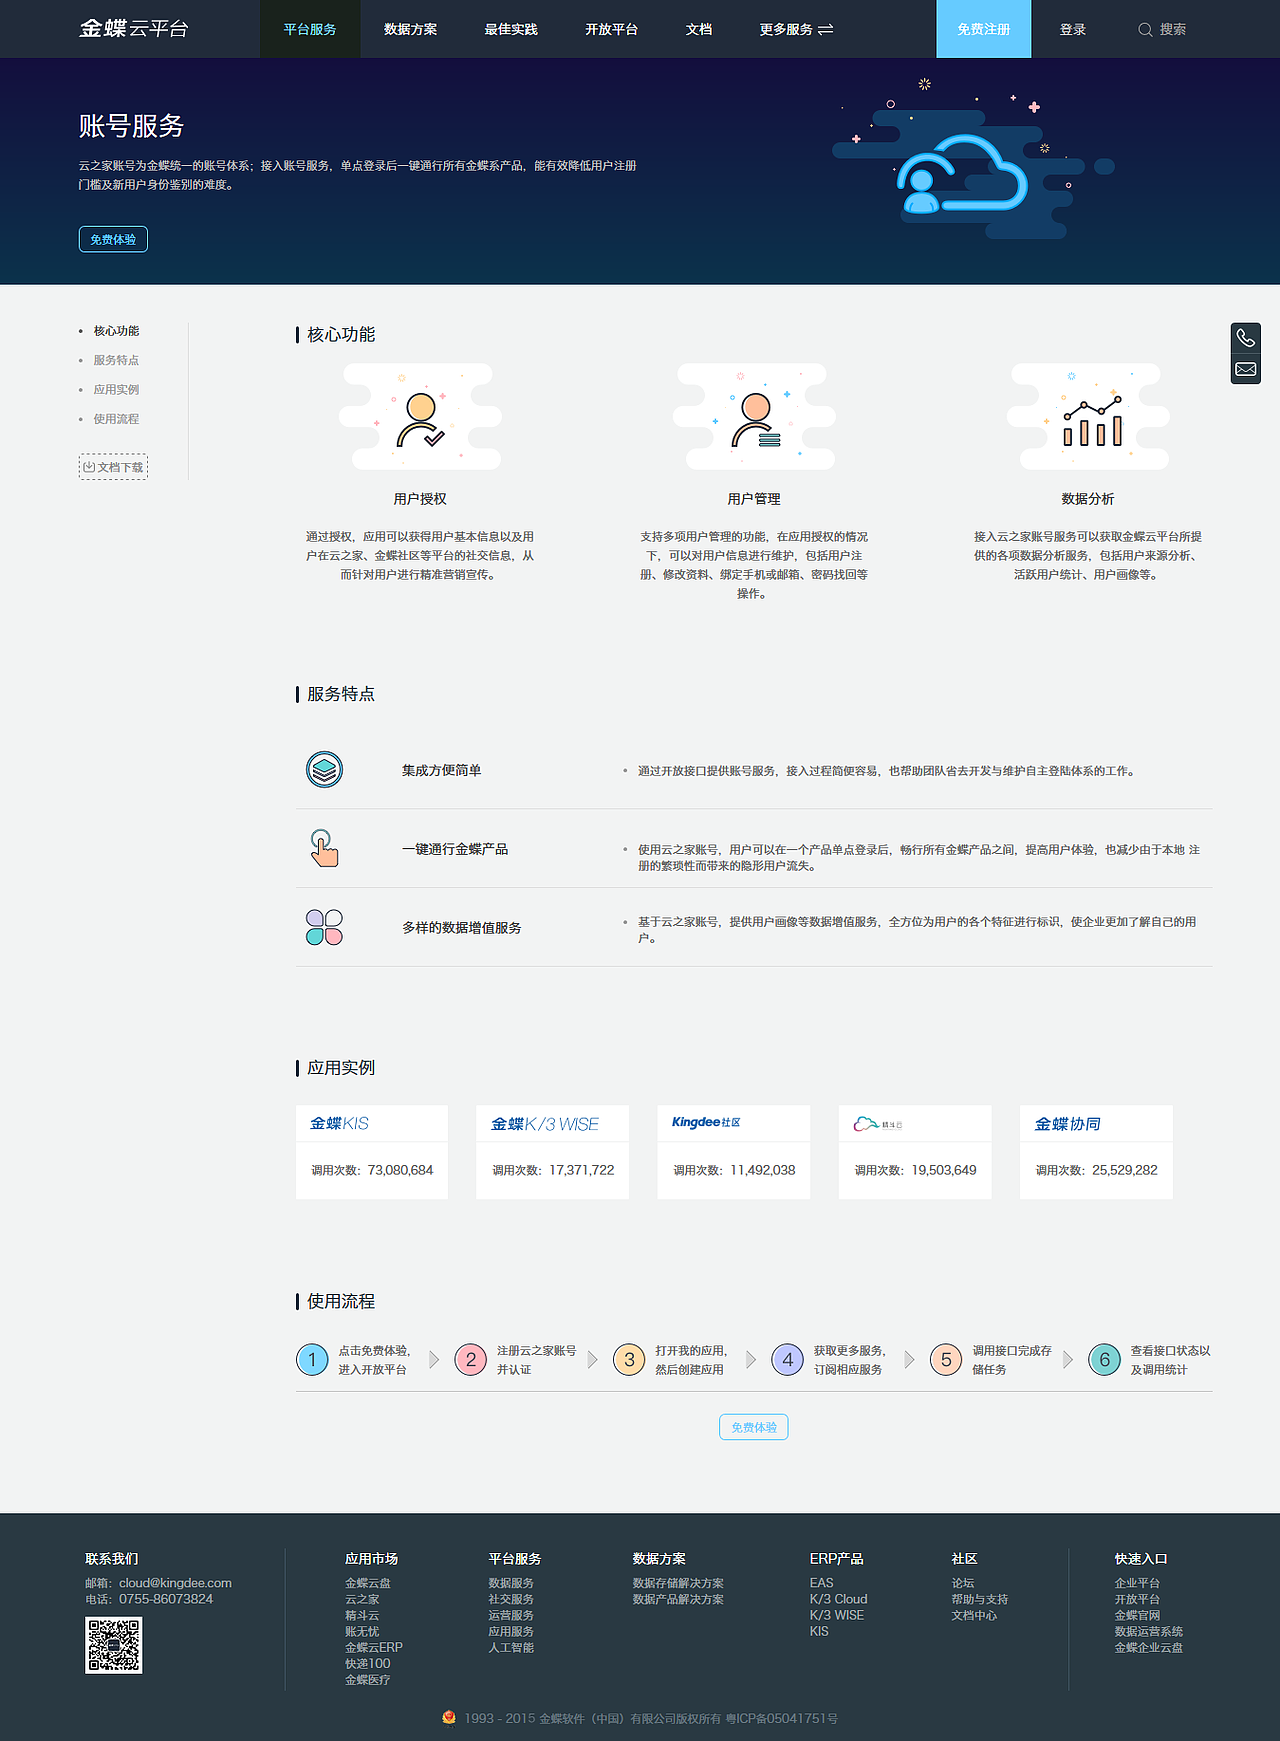Click step 1 circle in 使用流程
The image size is (1280, 1741).
[312, 1360]
